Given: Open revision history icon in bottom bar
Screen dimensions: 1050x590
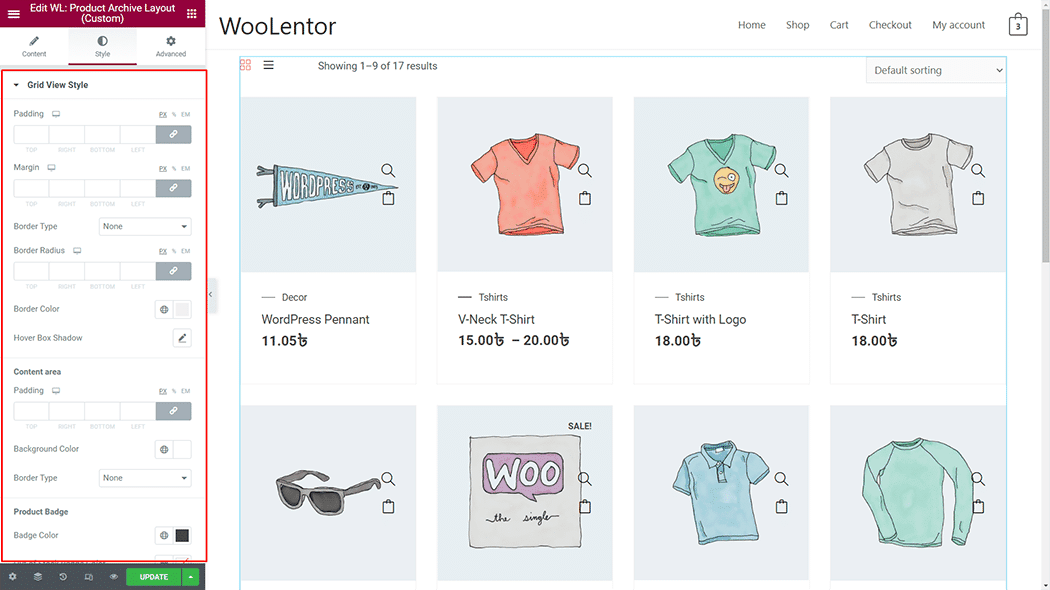Looking at the screenshot, I should tap(63, 577).
